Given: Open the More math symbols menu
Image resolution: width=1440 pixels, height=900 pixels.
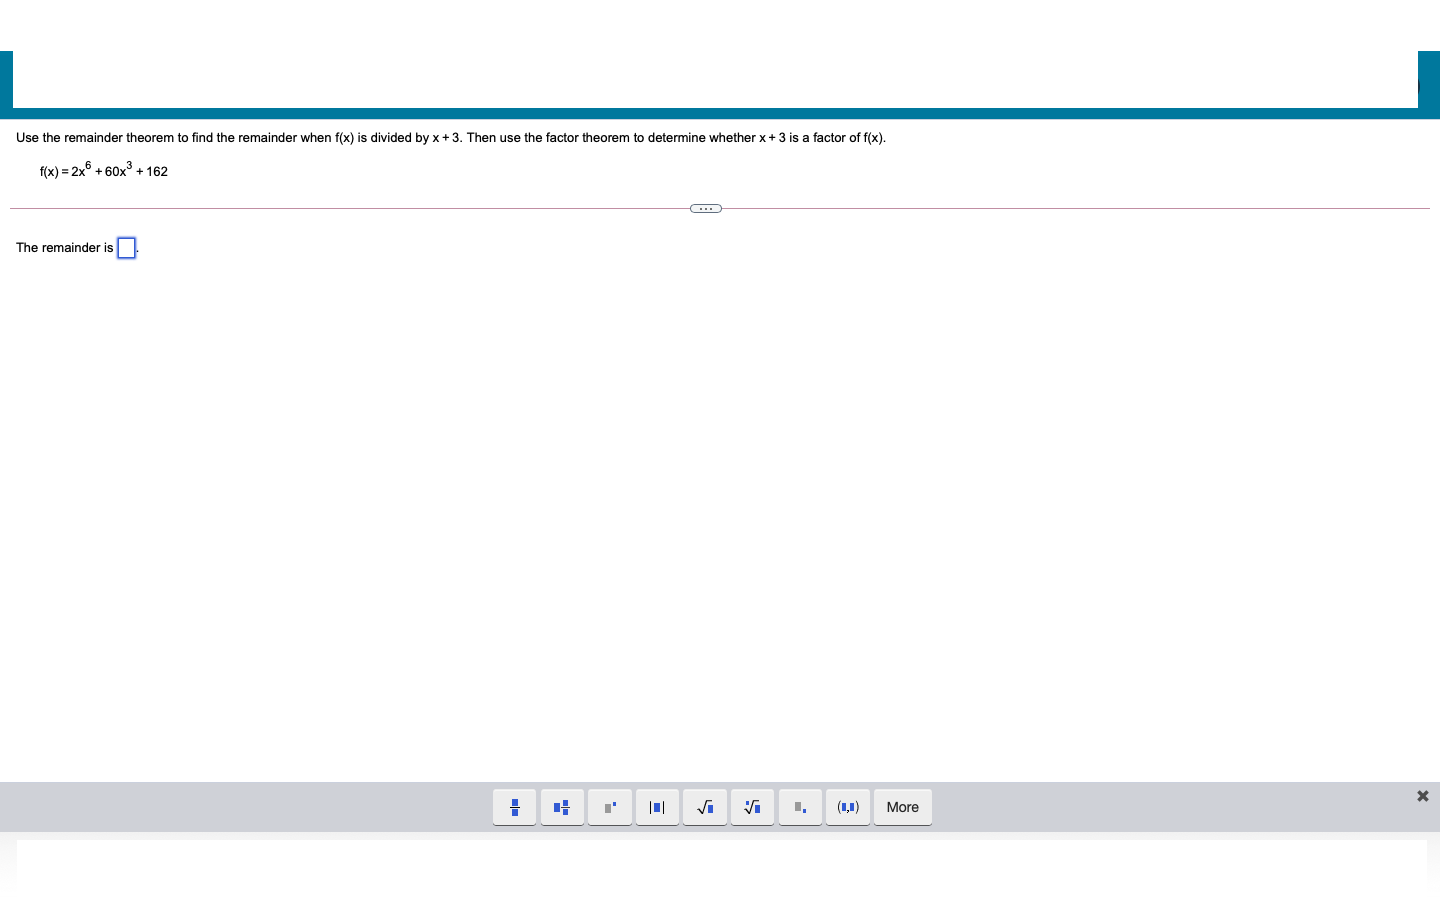Looking at the screenshot, I should 903,807.
